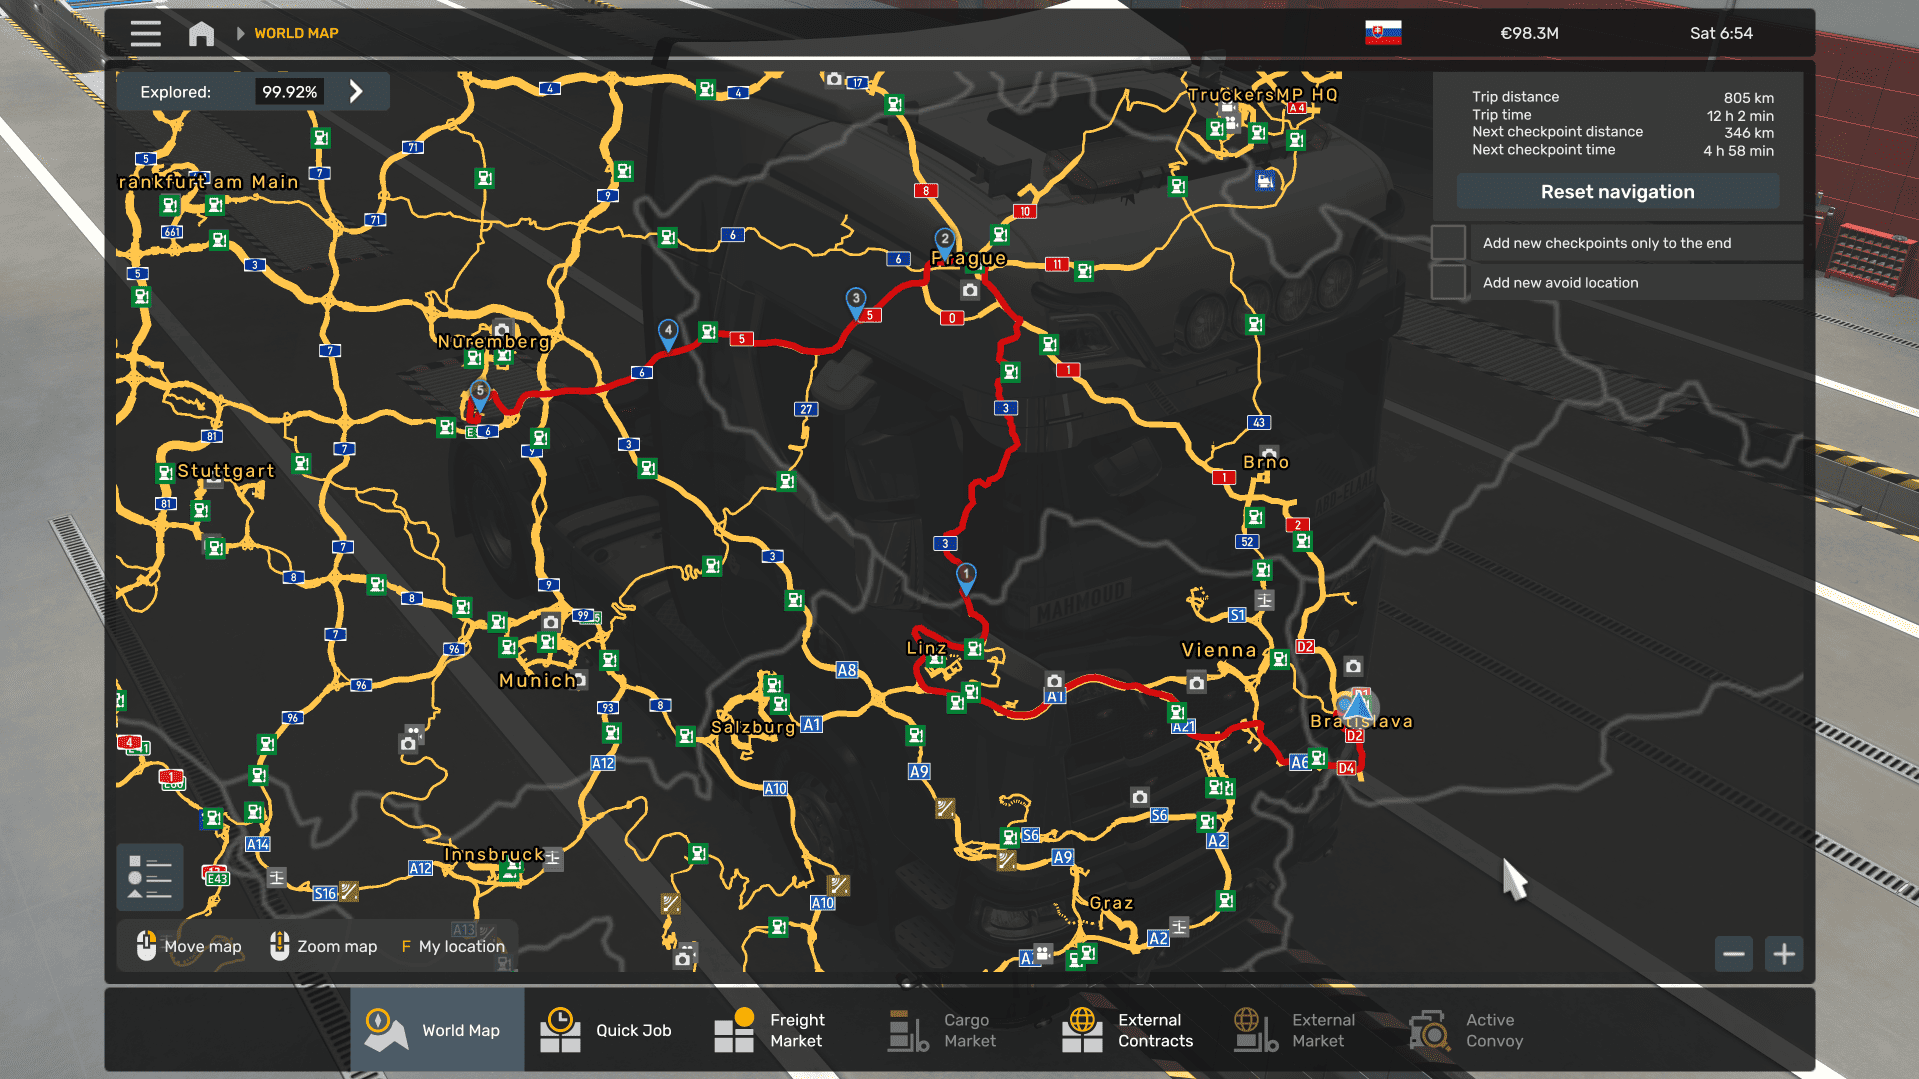1919x1079 pixels.
Task: Open the External Contracts tab
Action: 1129,1030
